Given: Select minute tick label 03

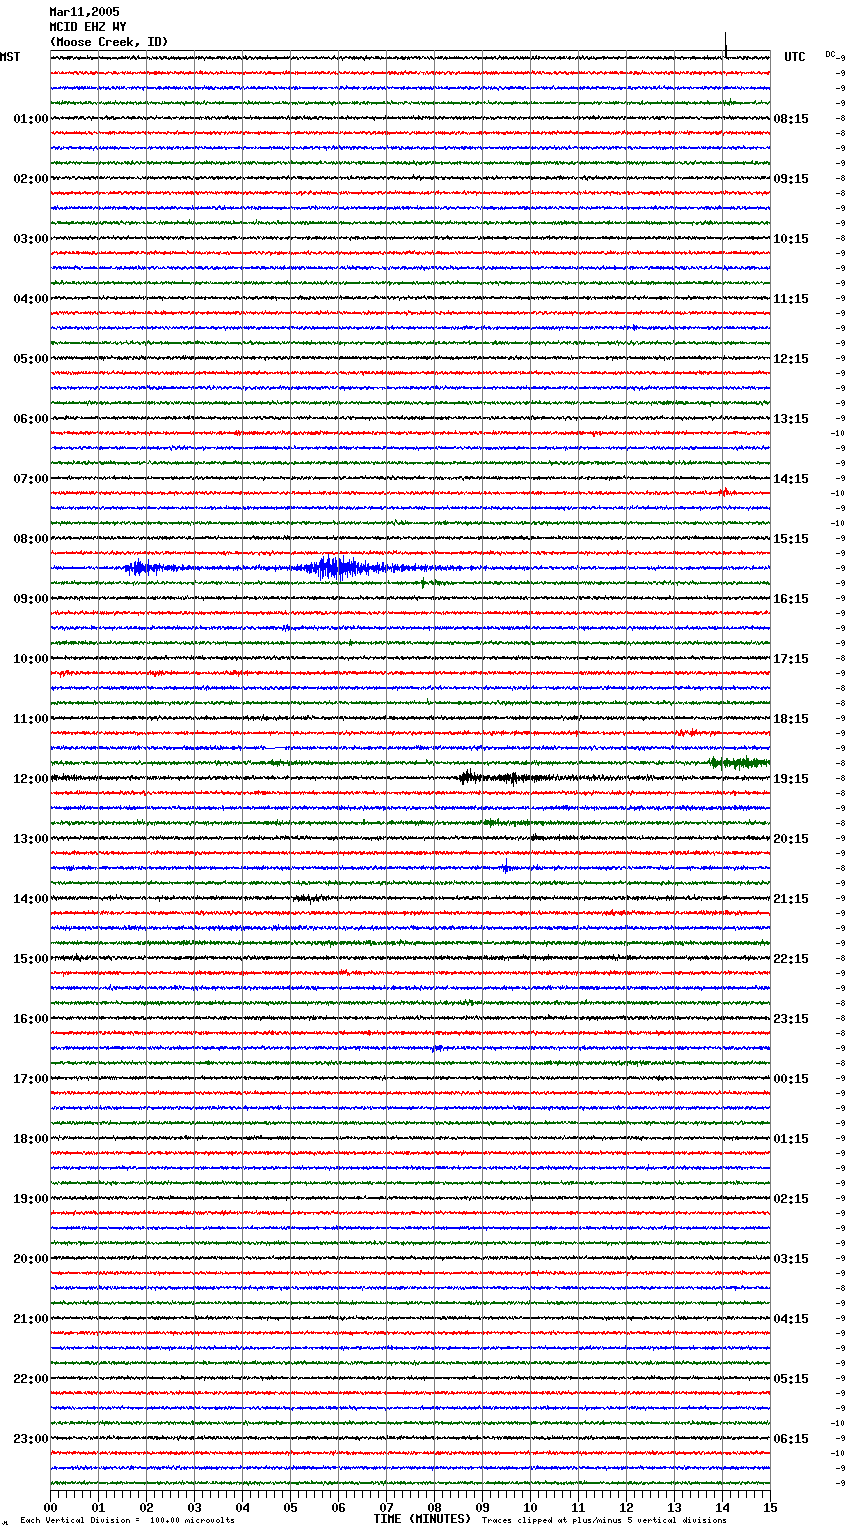Looking at the screenshot, I should coord(194,1507).
